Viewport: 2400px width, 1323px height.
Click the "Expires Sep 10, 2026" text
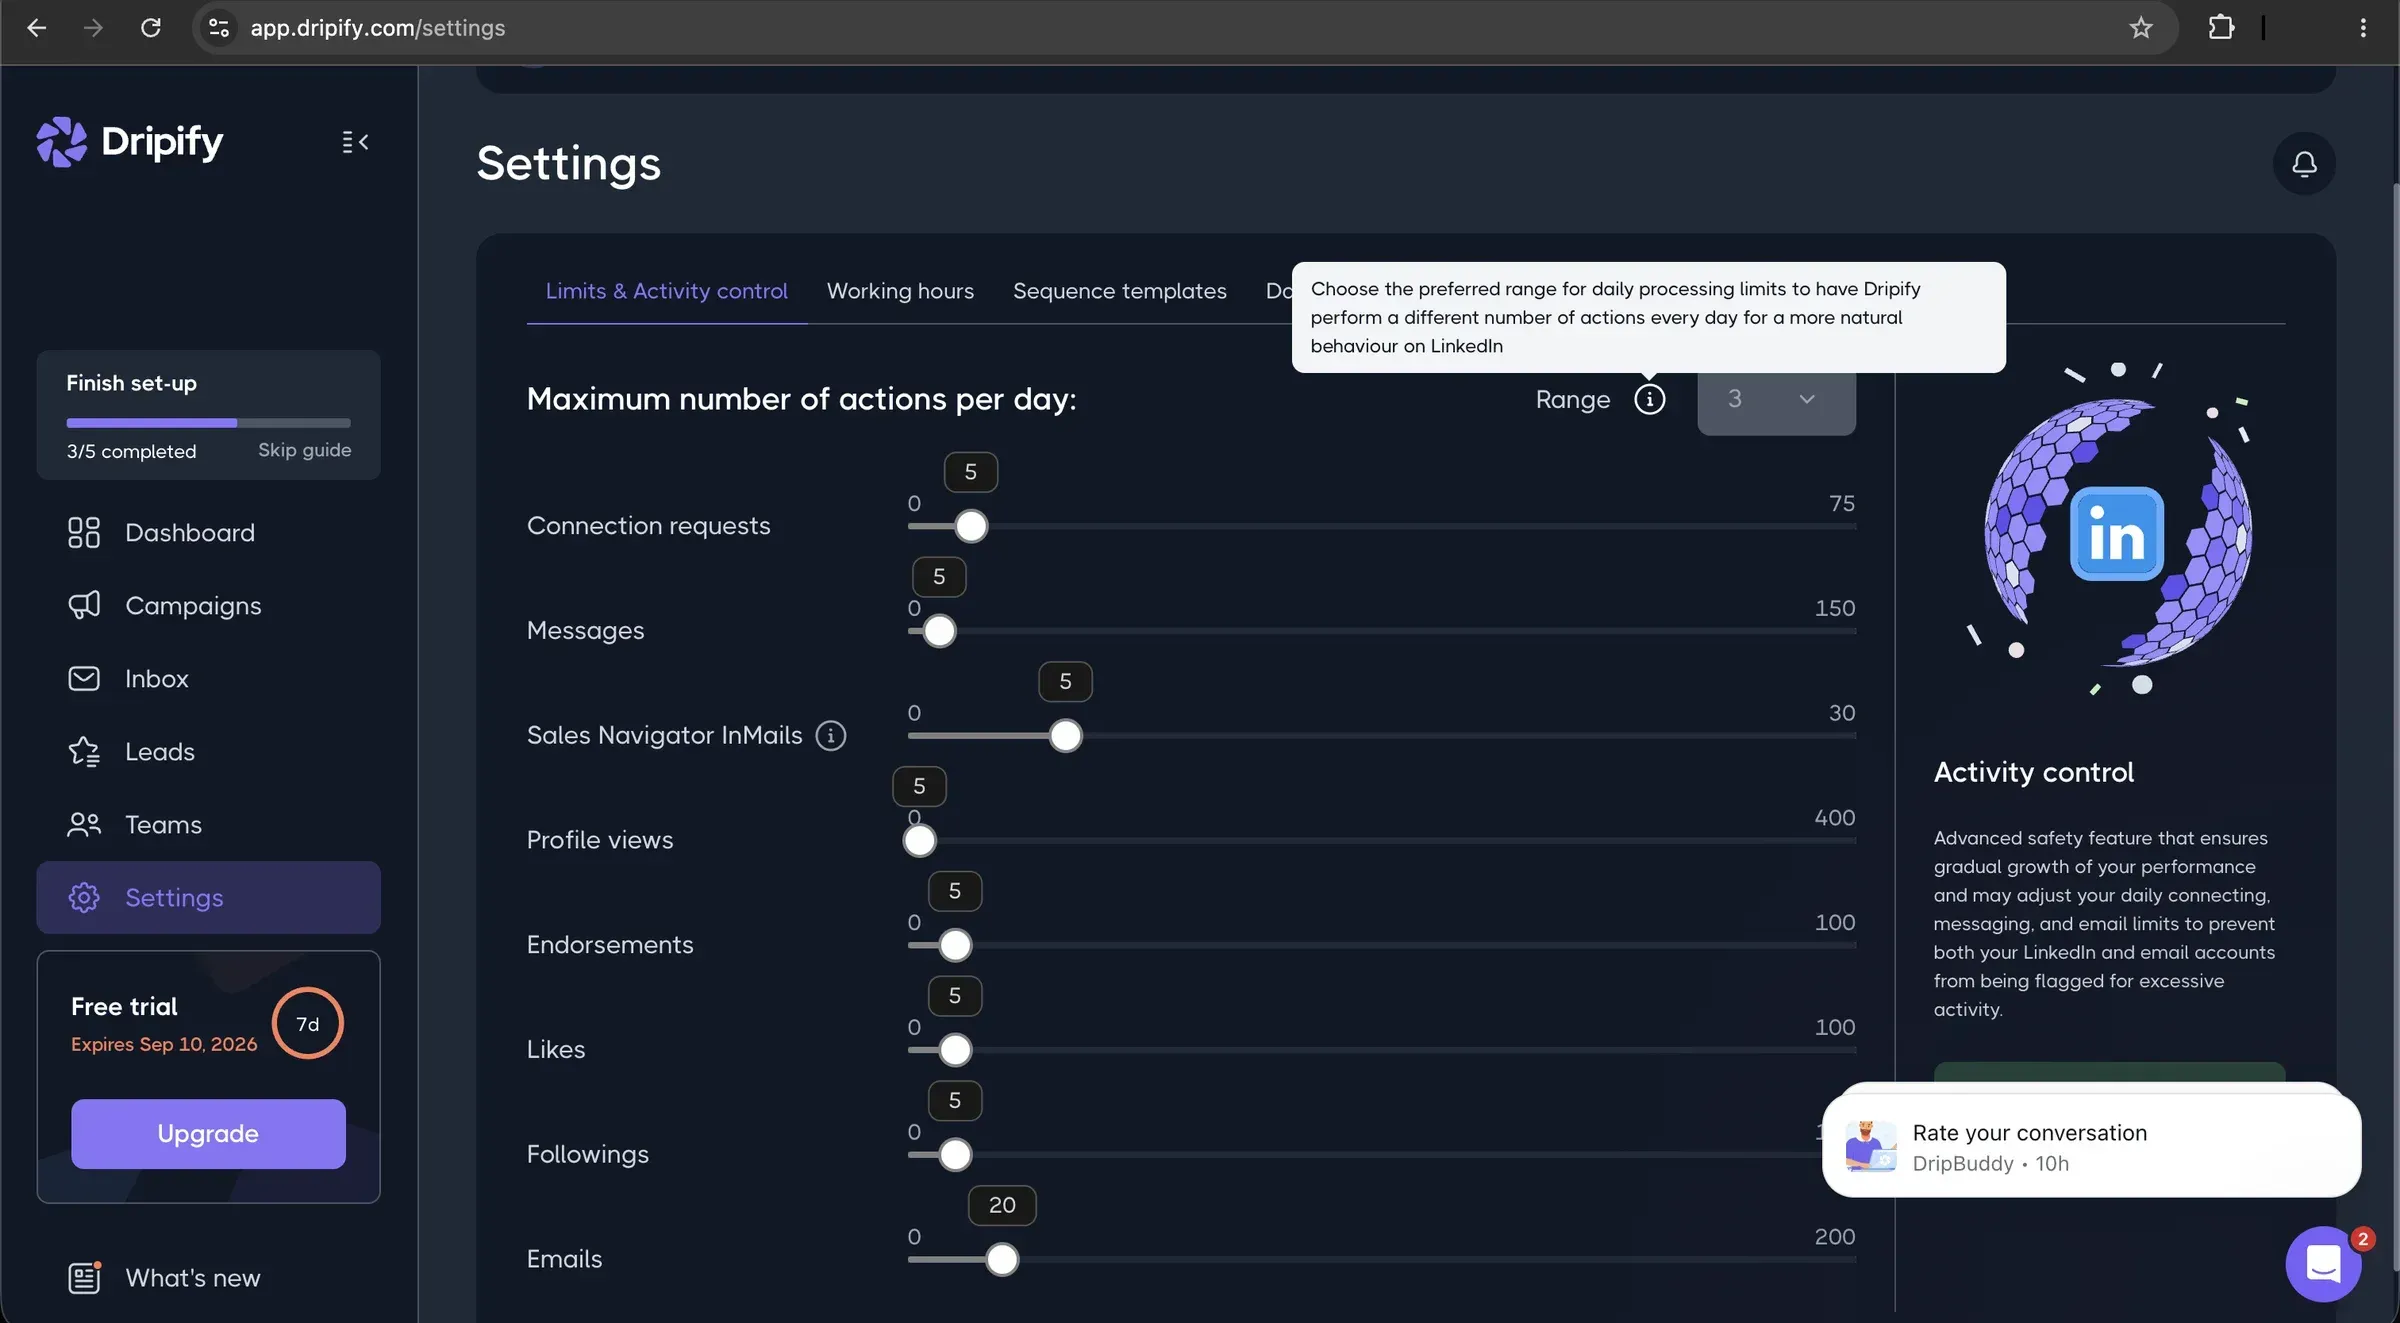(164, 1044)
